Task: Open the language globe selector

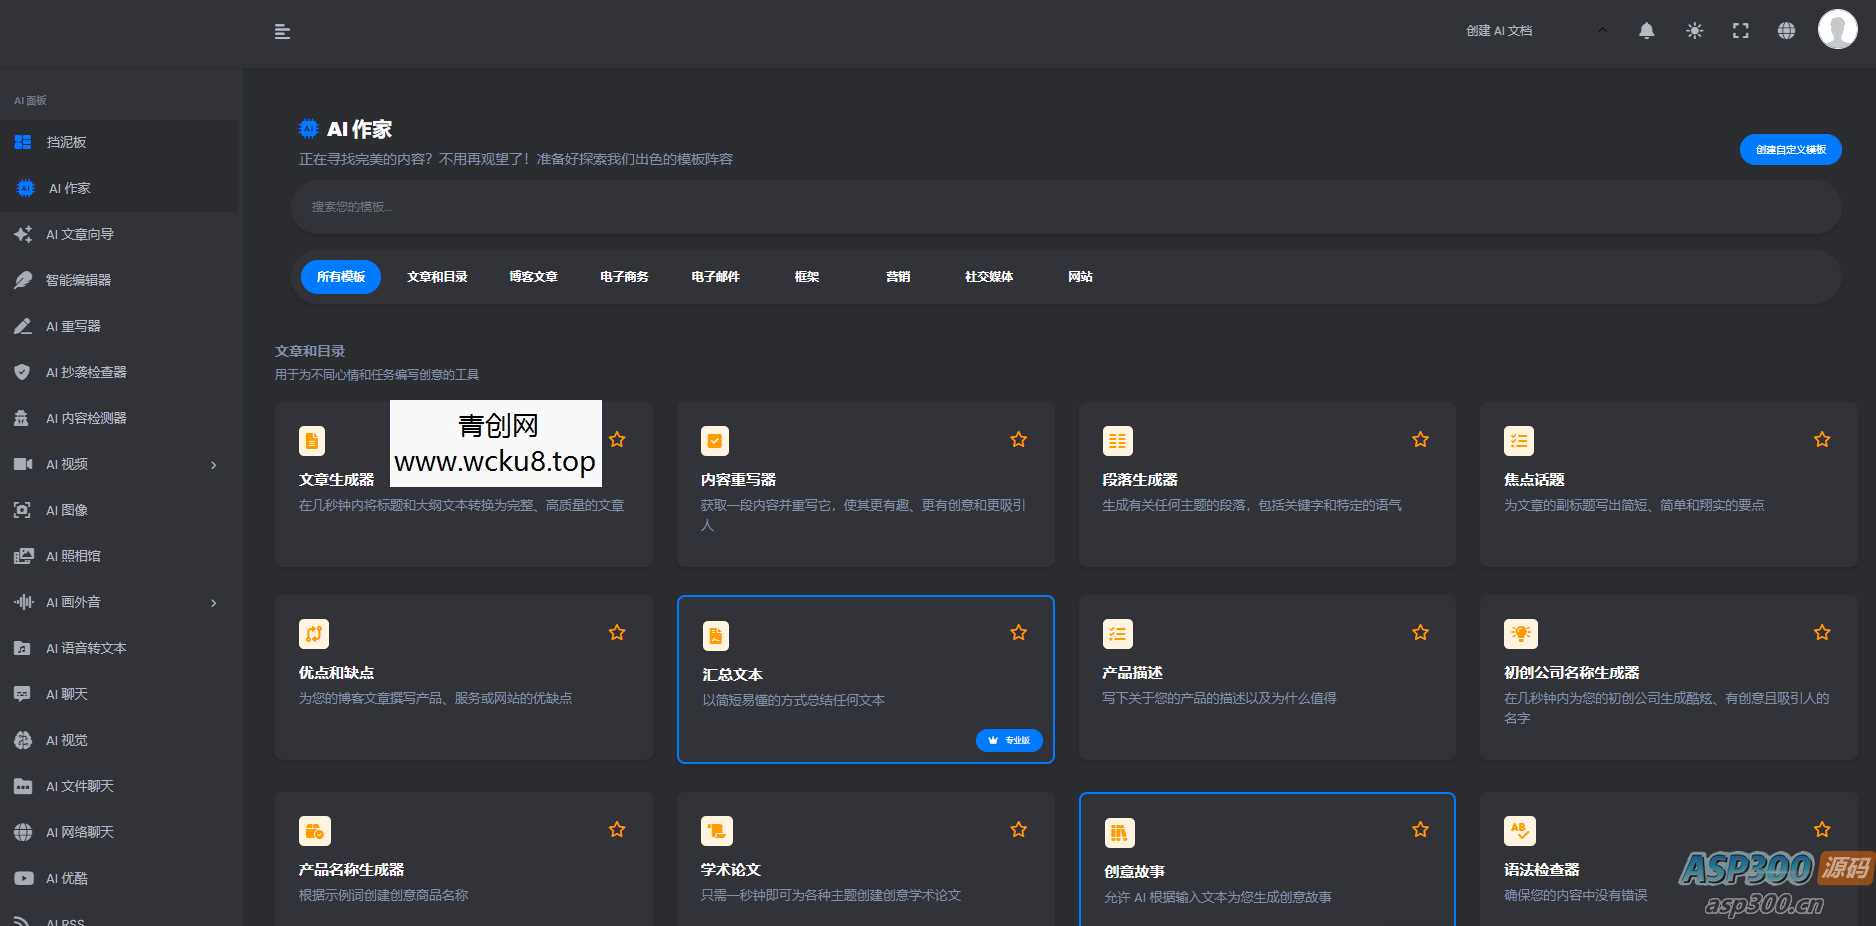Action: click(1787, 31)
